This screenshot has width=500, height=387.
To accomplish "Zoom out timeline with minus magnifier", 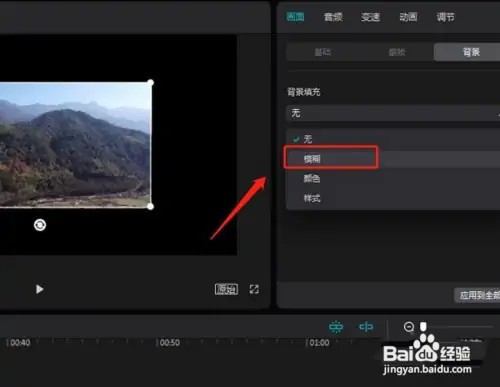I will 409,327.
